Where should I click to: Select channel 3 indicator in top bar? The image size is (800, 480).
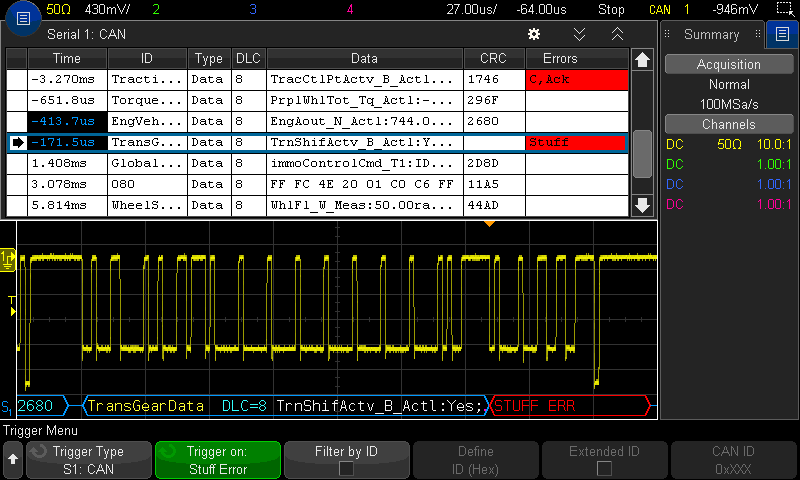[253, 9]
